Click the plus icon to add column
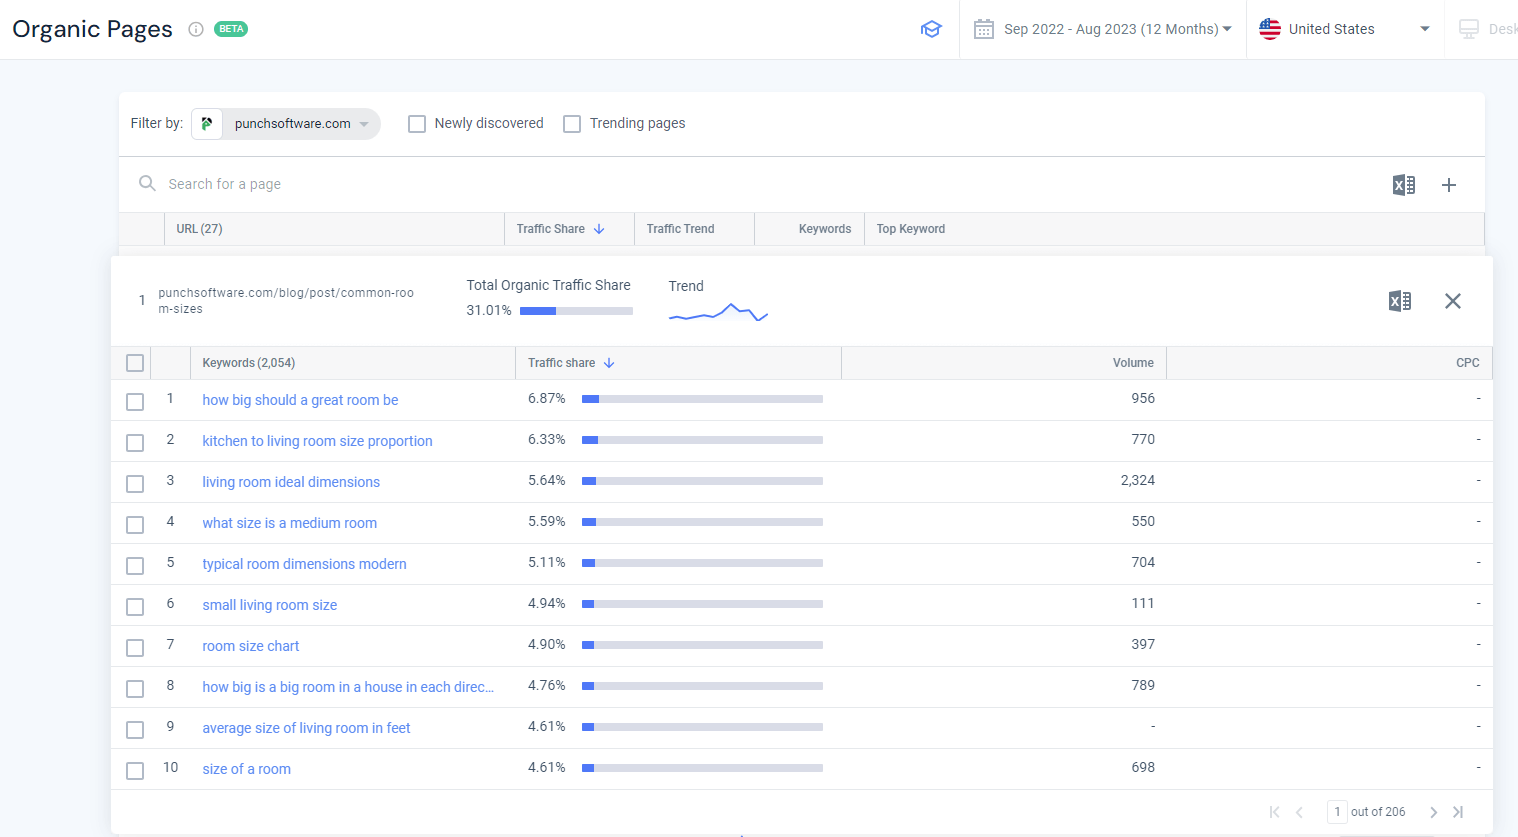This screenshot has width=1518, height=837. click(x=1449, y=185)
